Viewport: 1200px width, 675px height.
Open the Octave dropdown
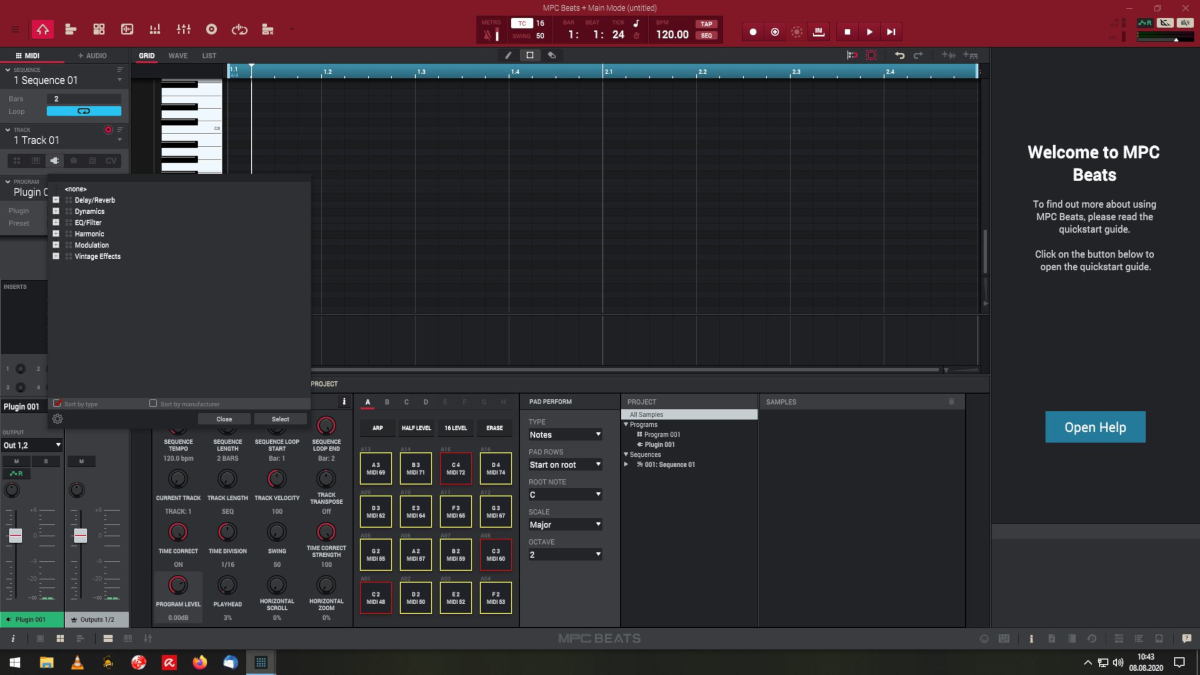click(x=565, y=554)
